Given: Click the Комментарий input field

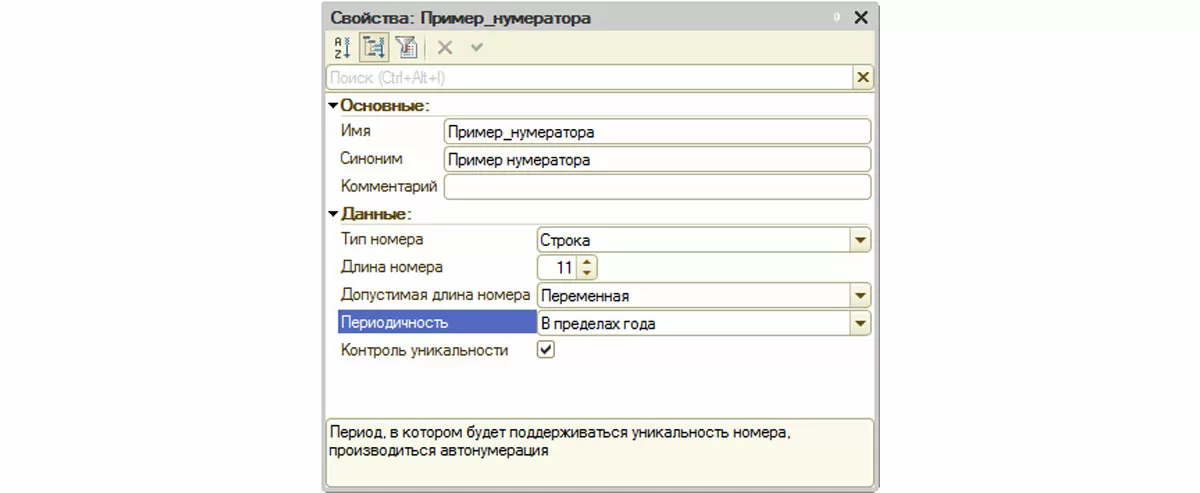Looking at the screenshot, I should pyautogui.click(x=656, y=187).
